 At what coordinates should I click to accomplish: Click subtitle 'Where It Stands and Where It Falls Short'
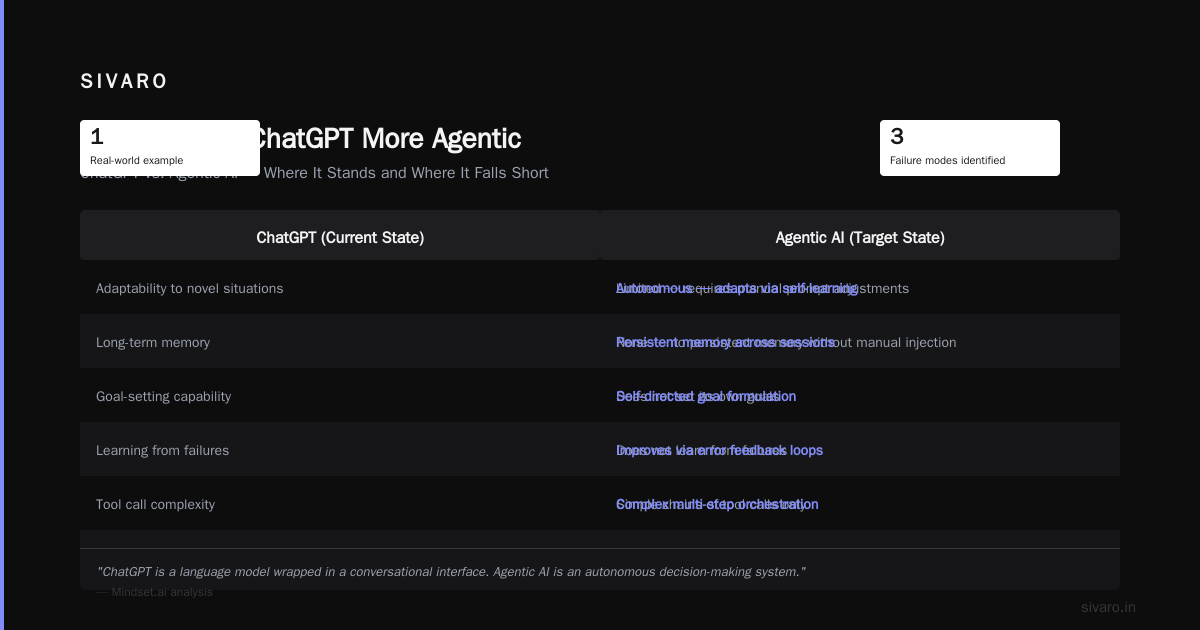tap(406, 173)
